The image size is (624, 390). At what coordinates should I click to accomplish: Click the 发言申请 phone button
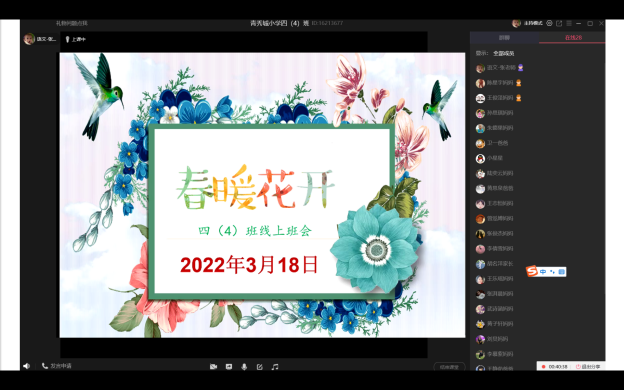click(x=57, y=366)
